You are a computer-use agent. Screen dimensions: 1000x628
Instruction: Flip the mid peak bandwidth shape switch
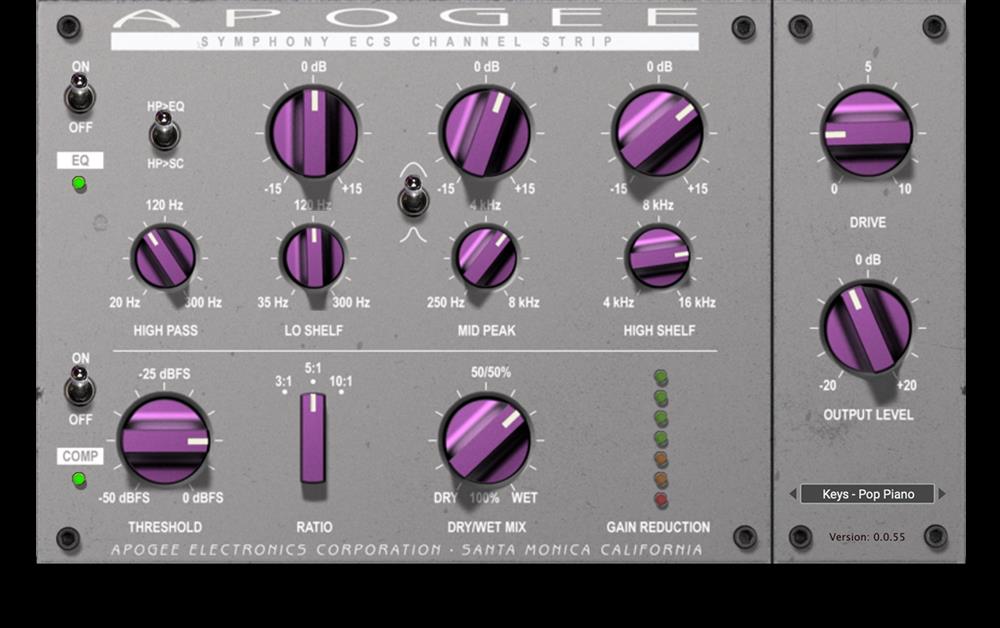pos(413,196)
